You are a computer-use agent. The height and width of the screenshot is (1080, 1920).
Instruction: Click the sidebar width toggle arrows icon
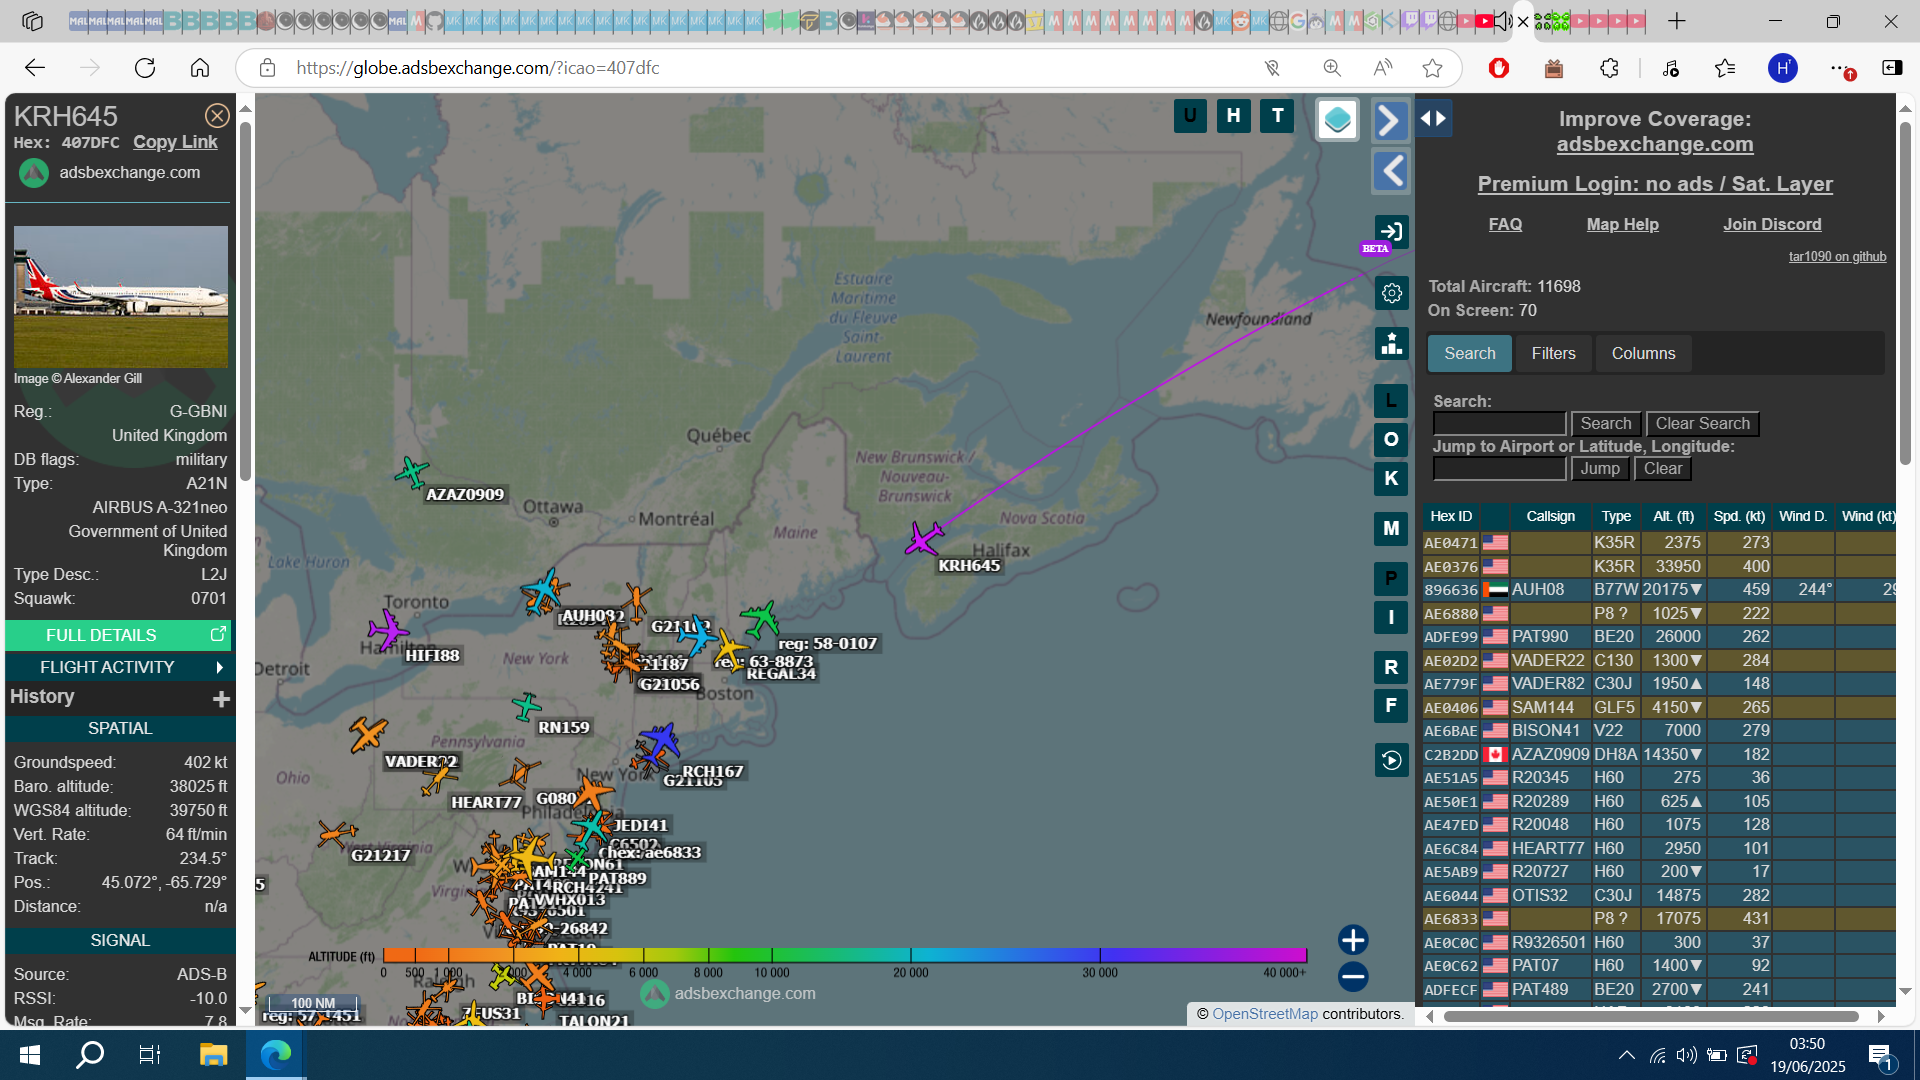point(1433,118)
